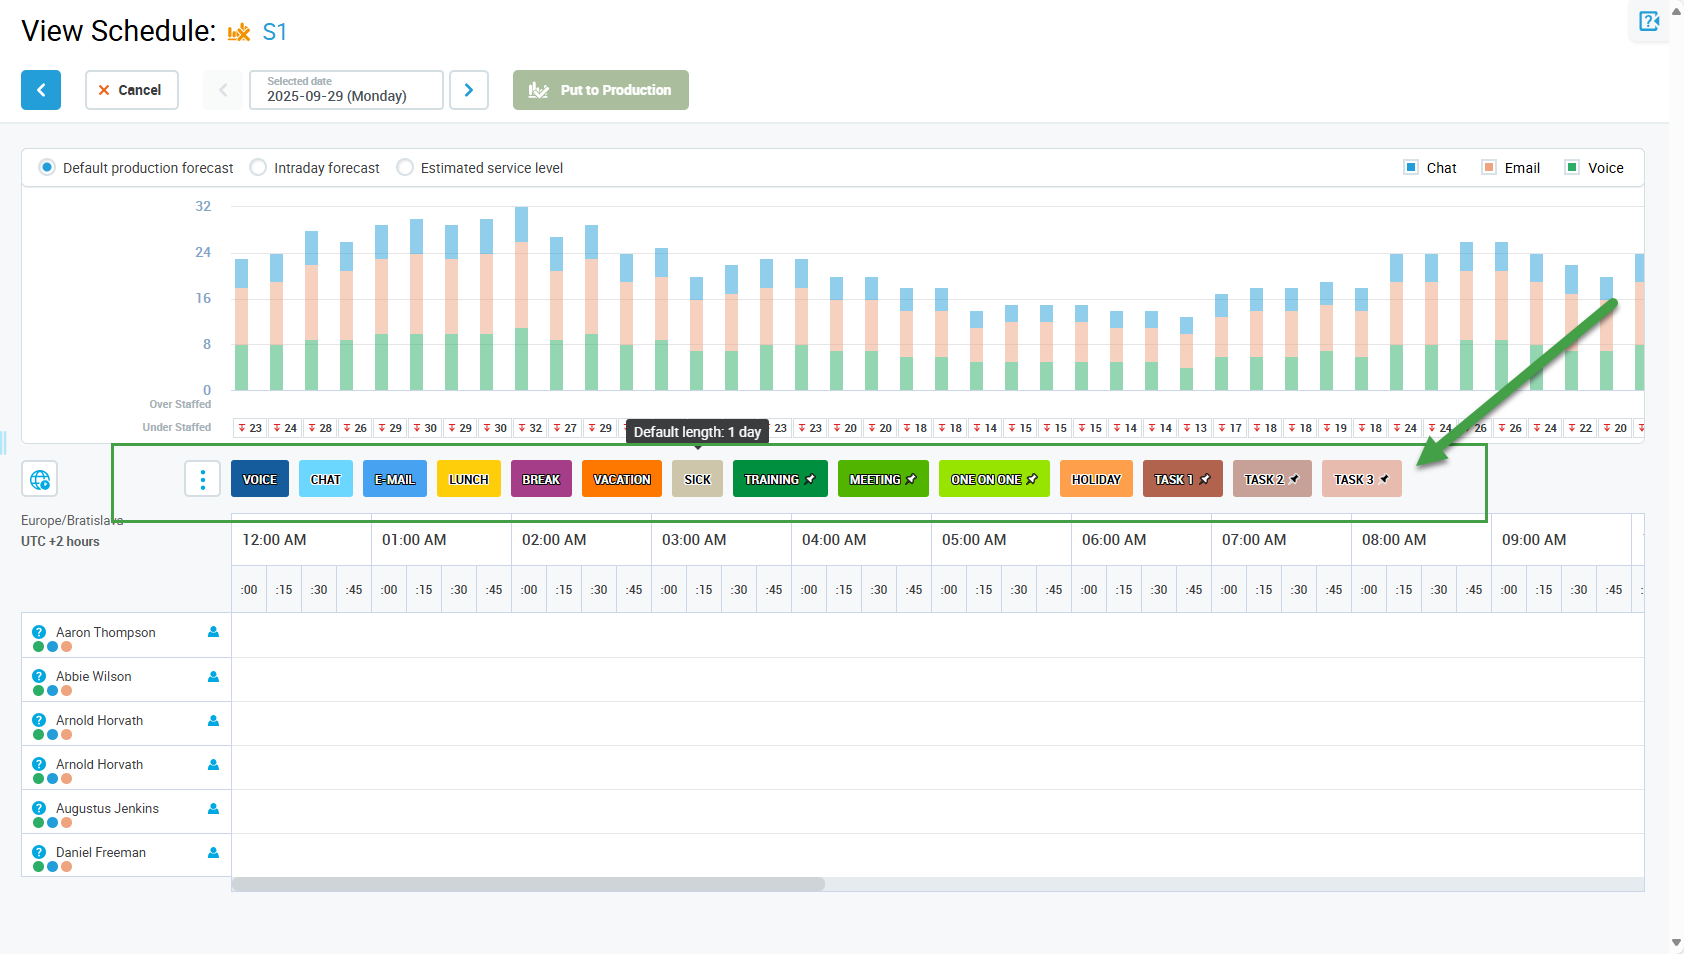
Task: Click the blue back arrow button
Action: pos(41,90)
